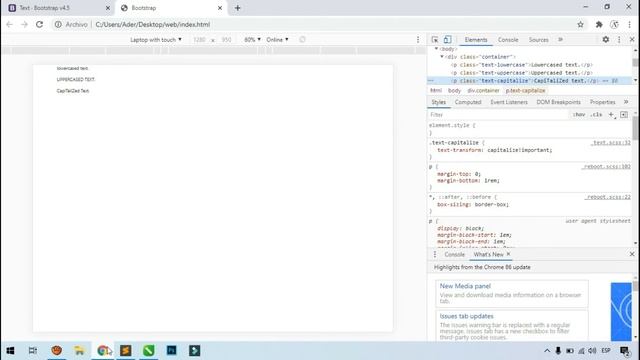Click the div.container breadcrumb
This screenshot has width=640, height=360.
(483, 91)
